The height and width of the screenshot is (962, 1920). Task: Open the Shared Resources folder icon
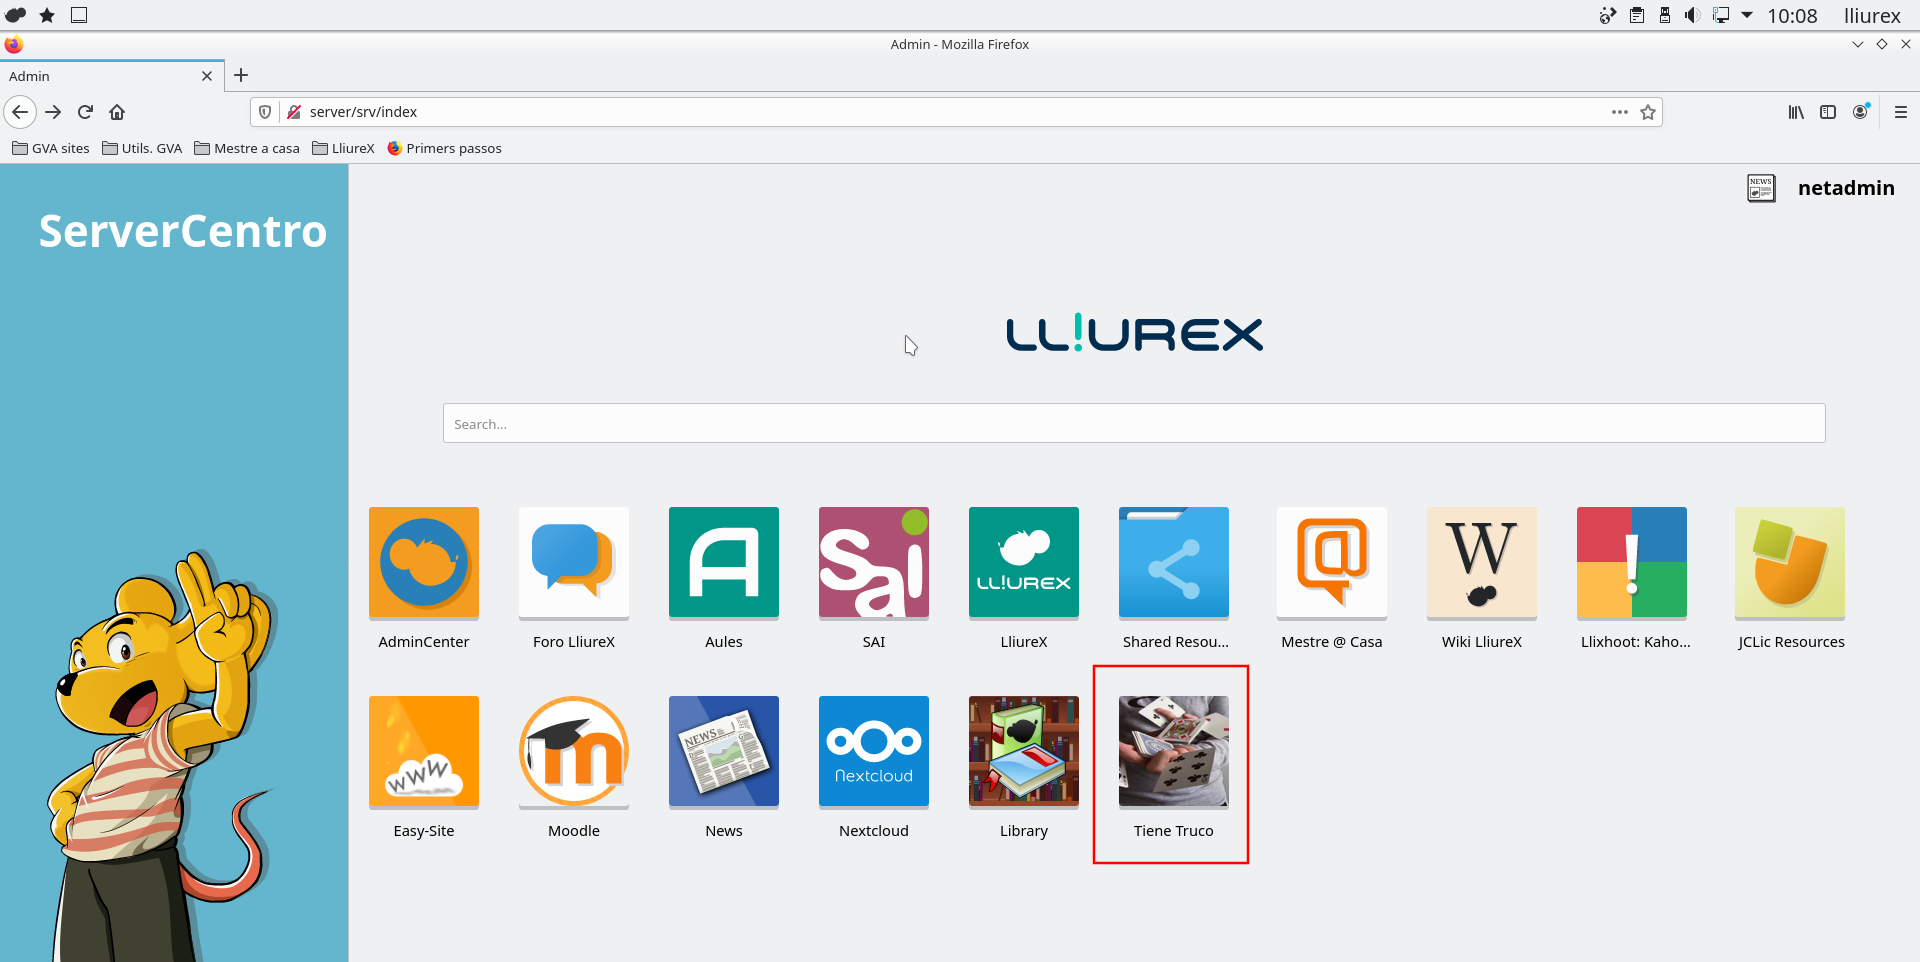pyautogui.click(x=1173, y=562)
